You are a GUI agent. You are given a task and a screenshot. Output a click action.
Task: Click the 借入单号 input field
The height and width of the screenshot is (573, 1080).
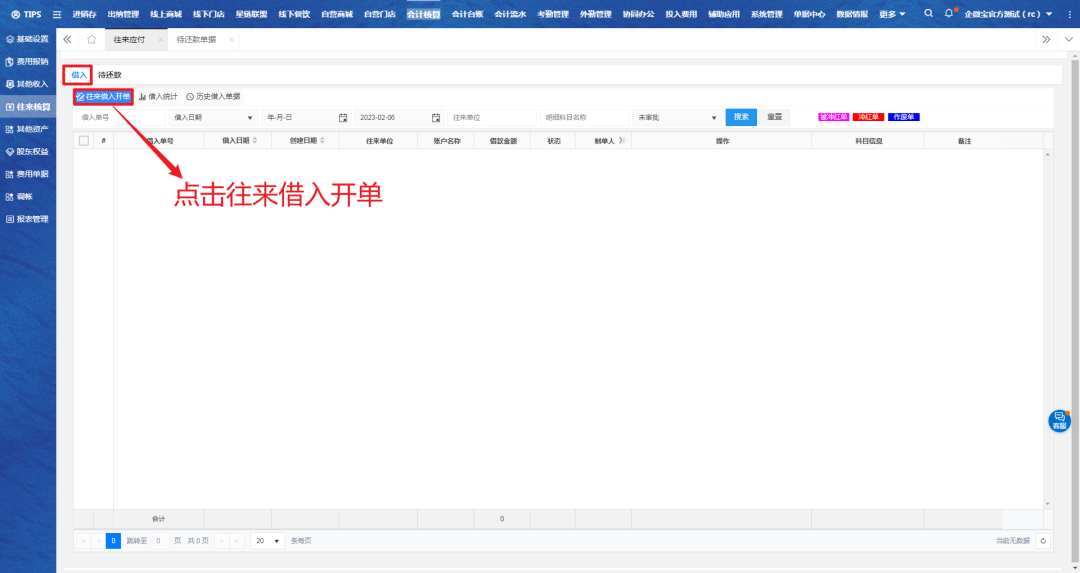tap(118, 117)
